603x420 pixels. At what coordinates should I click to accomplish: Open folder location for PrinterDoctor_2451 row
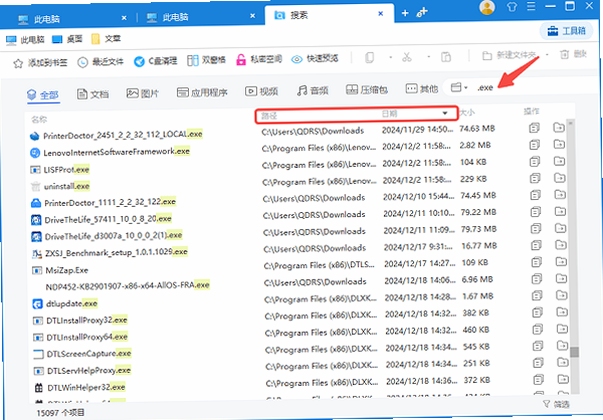(x=559, y=127)
